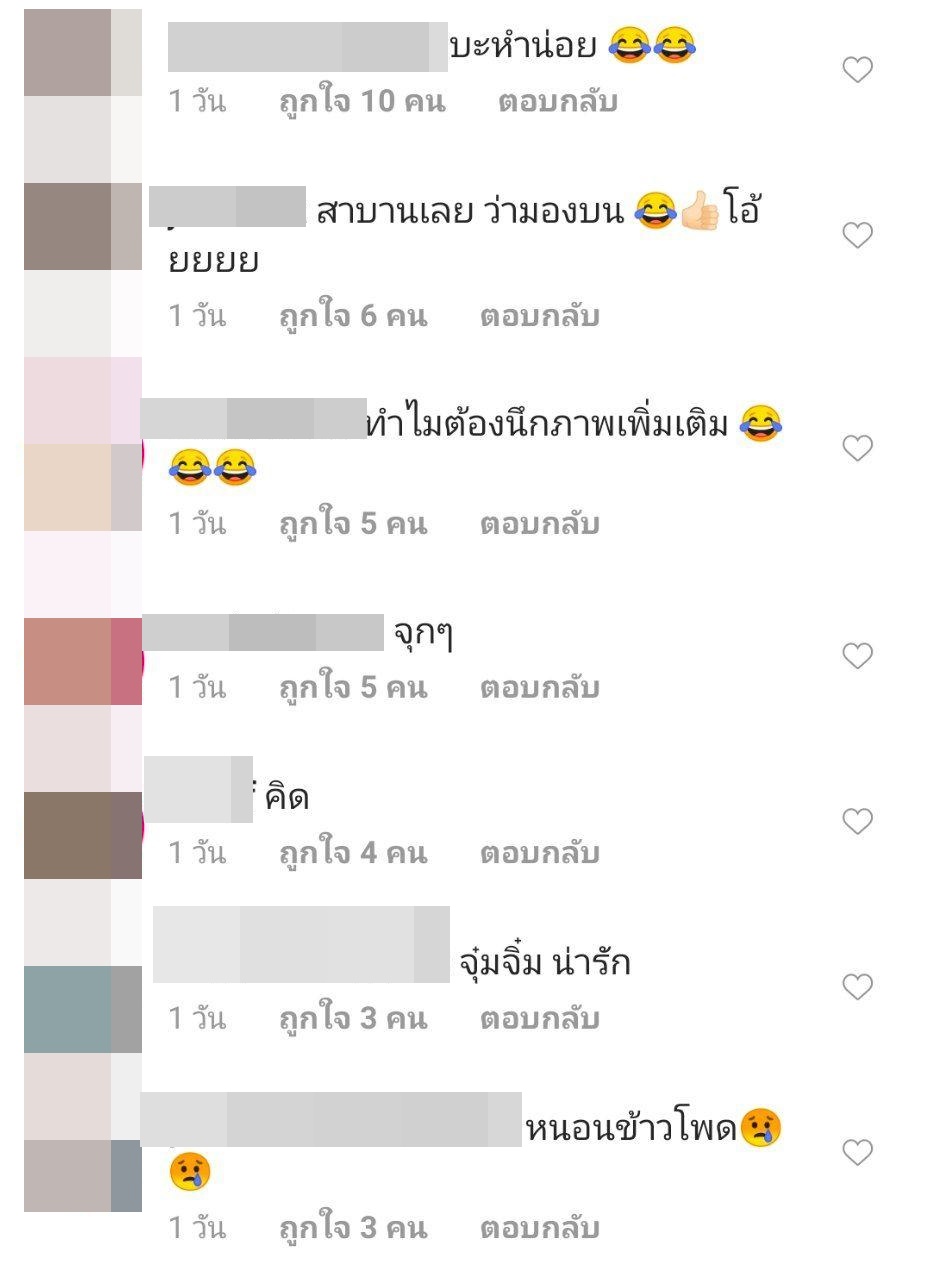The image size is (931, 1280).
Task: View who liked: 'ถูกใจ 4 คน'
Action: click(353, 853)
